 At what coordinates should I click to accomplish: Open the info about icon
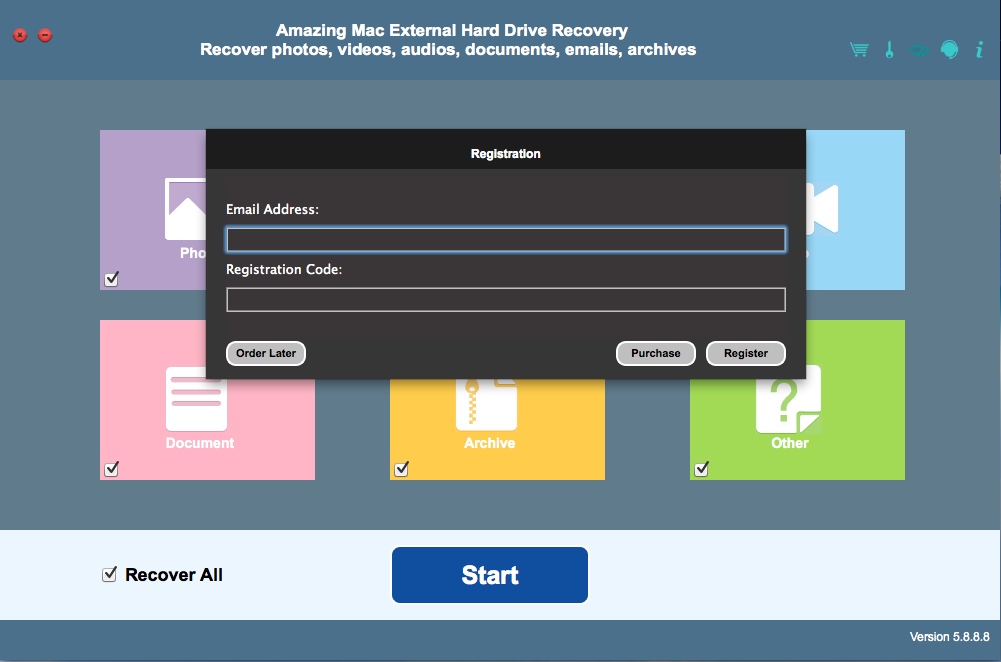click(x=979, y=50)
